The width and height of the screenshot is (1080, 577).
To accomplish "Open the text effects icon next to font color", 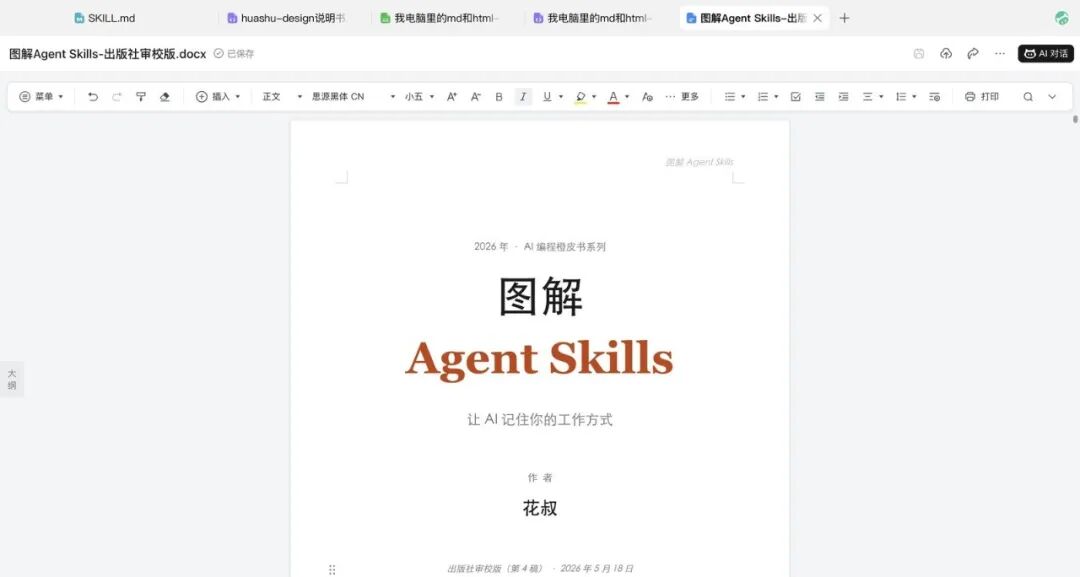I will point(647,97).
